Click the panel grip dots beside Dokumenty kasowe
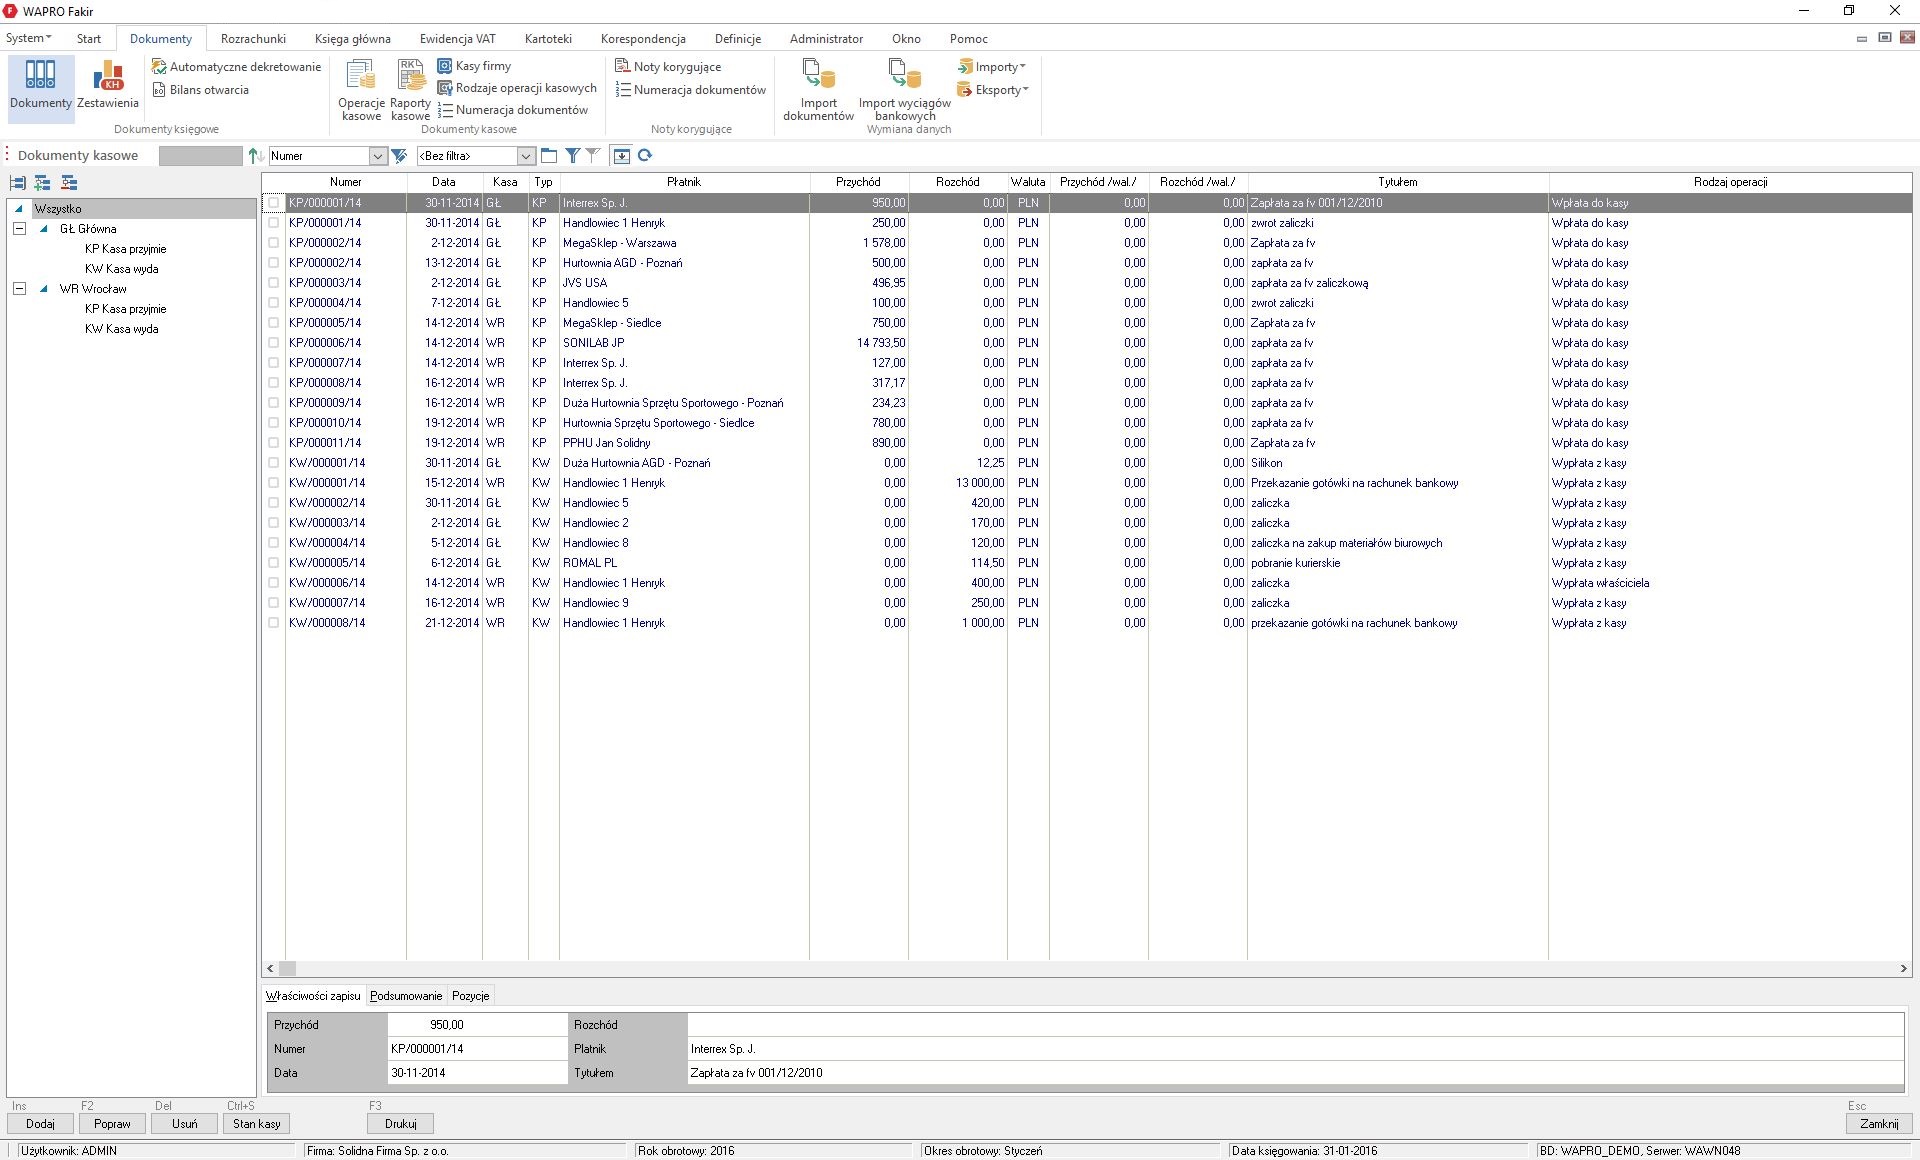 tap(7, 155)
